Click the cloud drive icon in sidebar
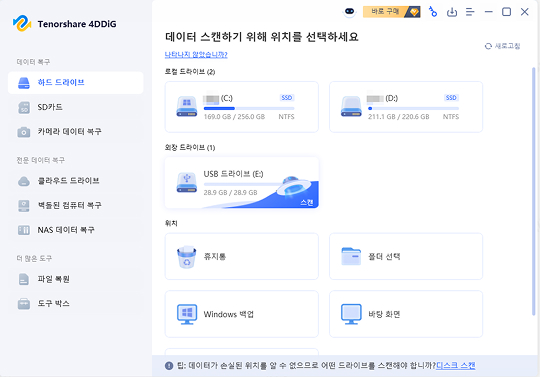540x377 pixels. pyautogui.click(x=24, y=181)
